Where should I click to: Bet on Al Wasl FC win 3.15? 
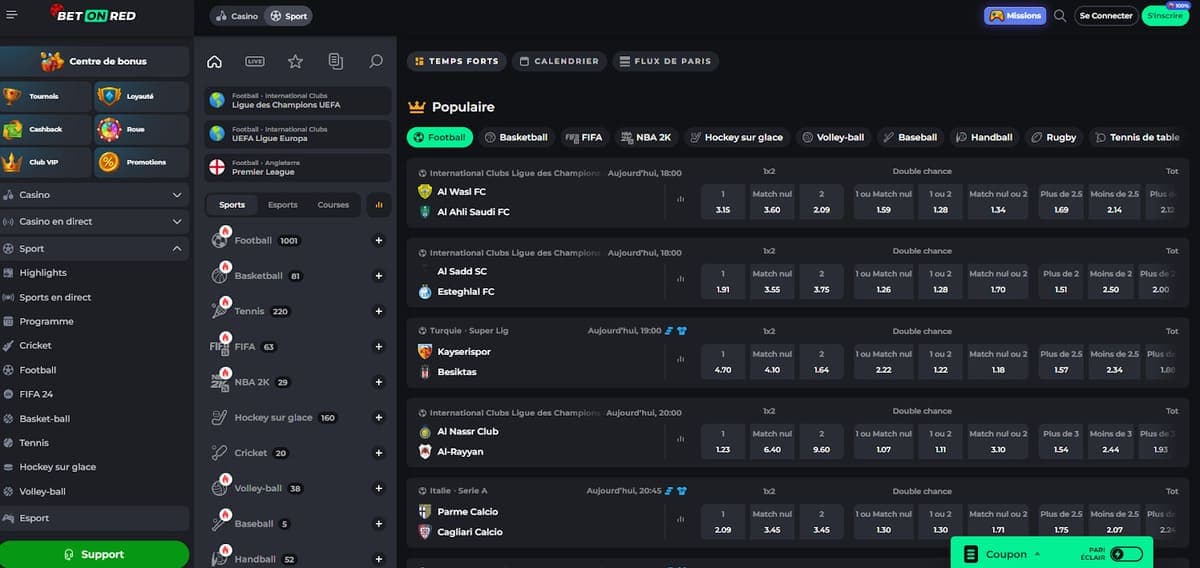(723, 202)
